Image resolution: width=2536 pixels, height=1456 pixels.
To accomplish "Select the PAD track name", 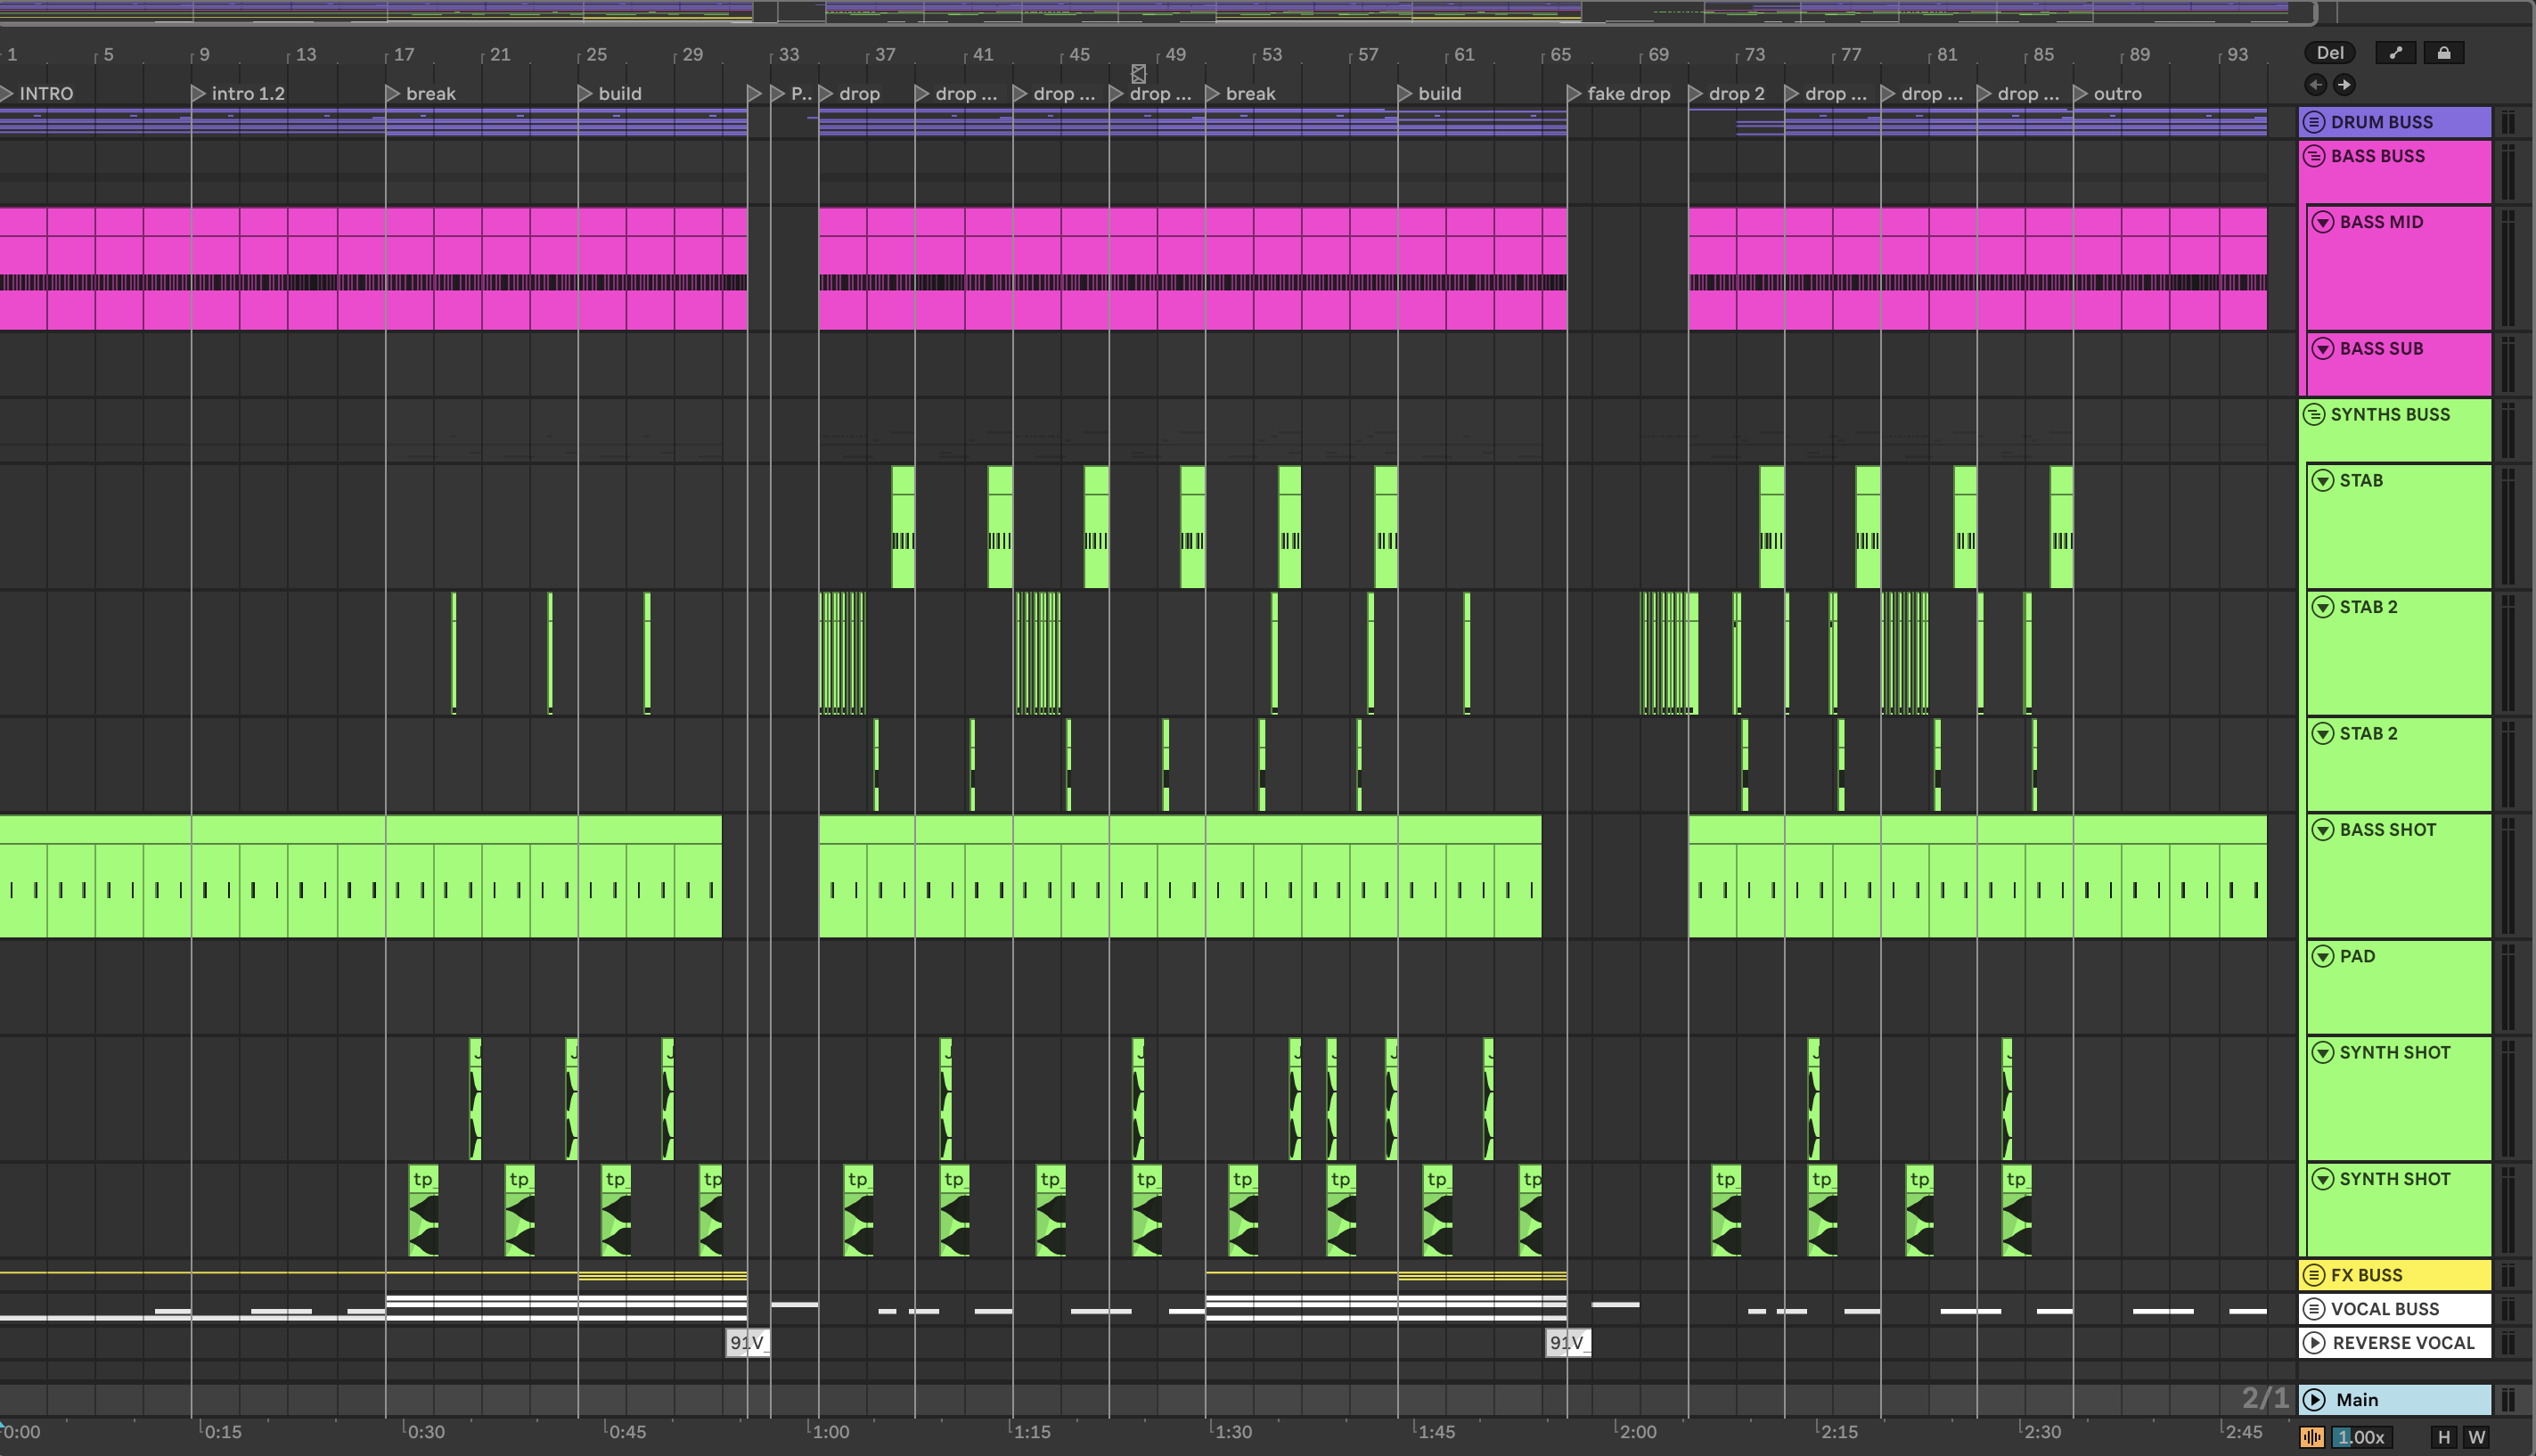I will click(2357, 957).
